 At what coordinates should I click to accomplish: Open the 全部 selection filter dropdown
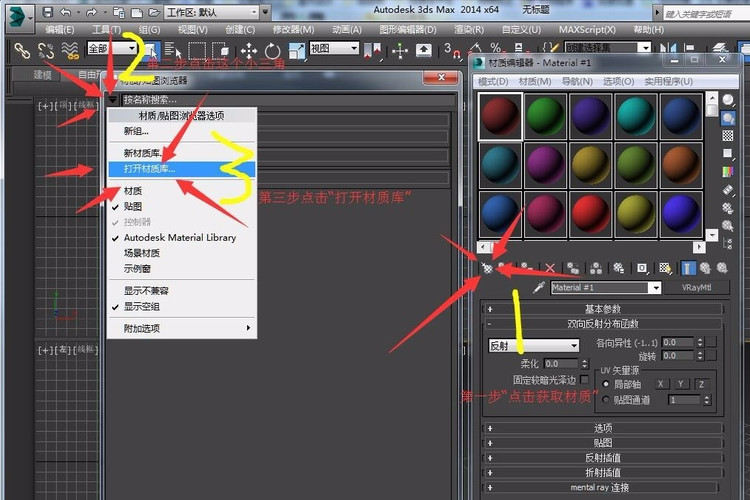[x=112, y=48]
